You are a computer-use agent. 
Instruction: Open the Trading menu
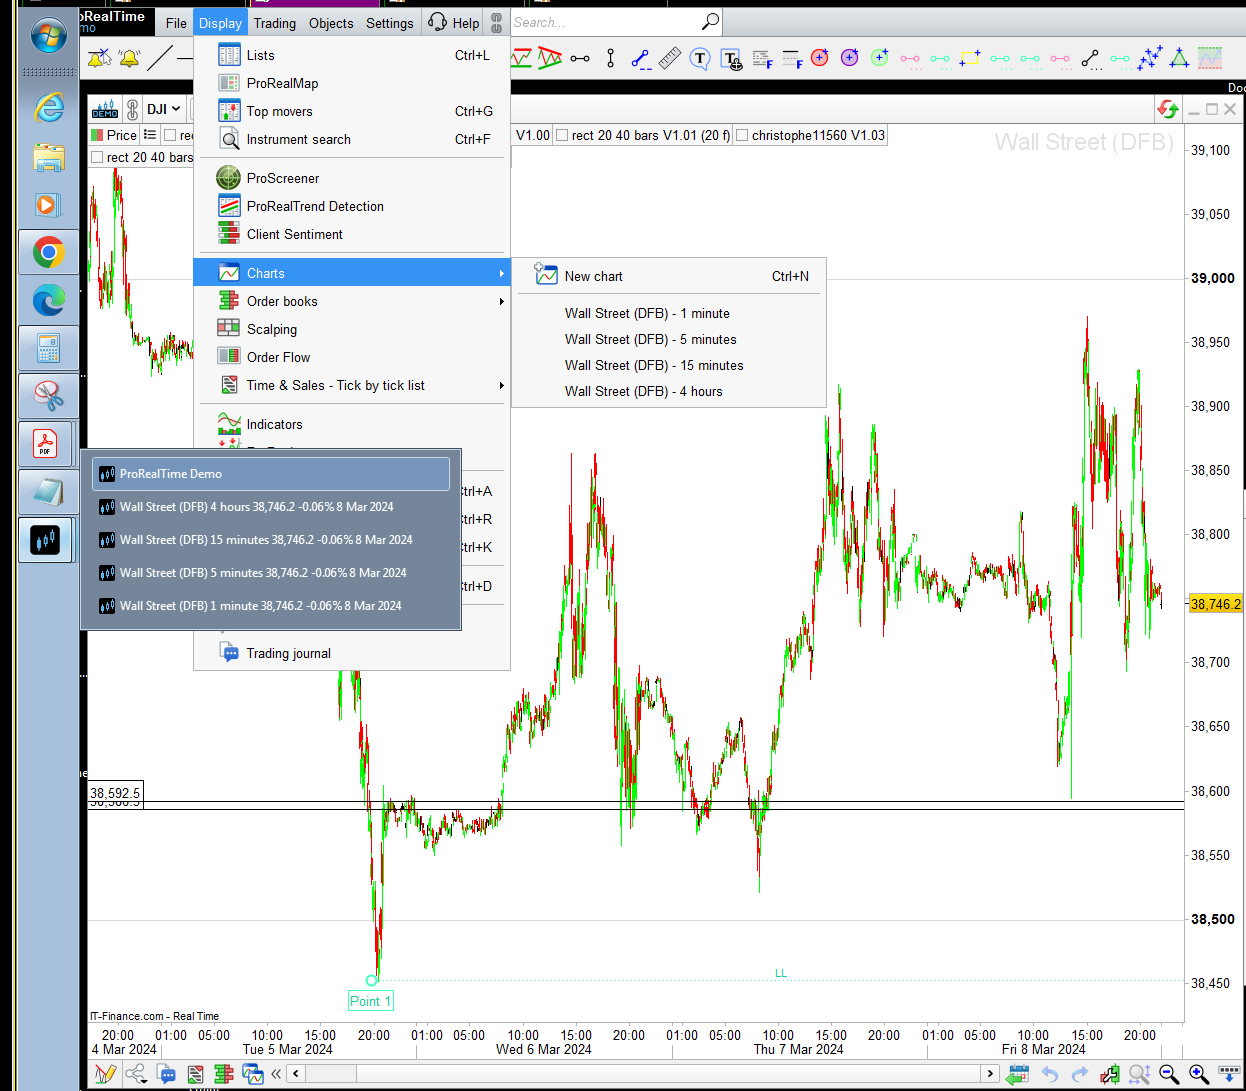coord(274,23)
